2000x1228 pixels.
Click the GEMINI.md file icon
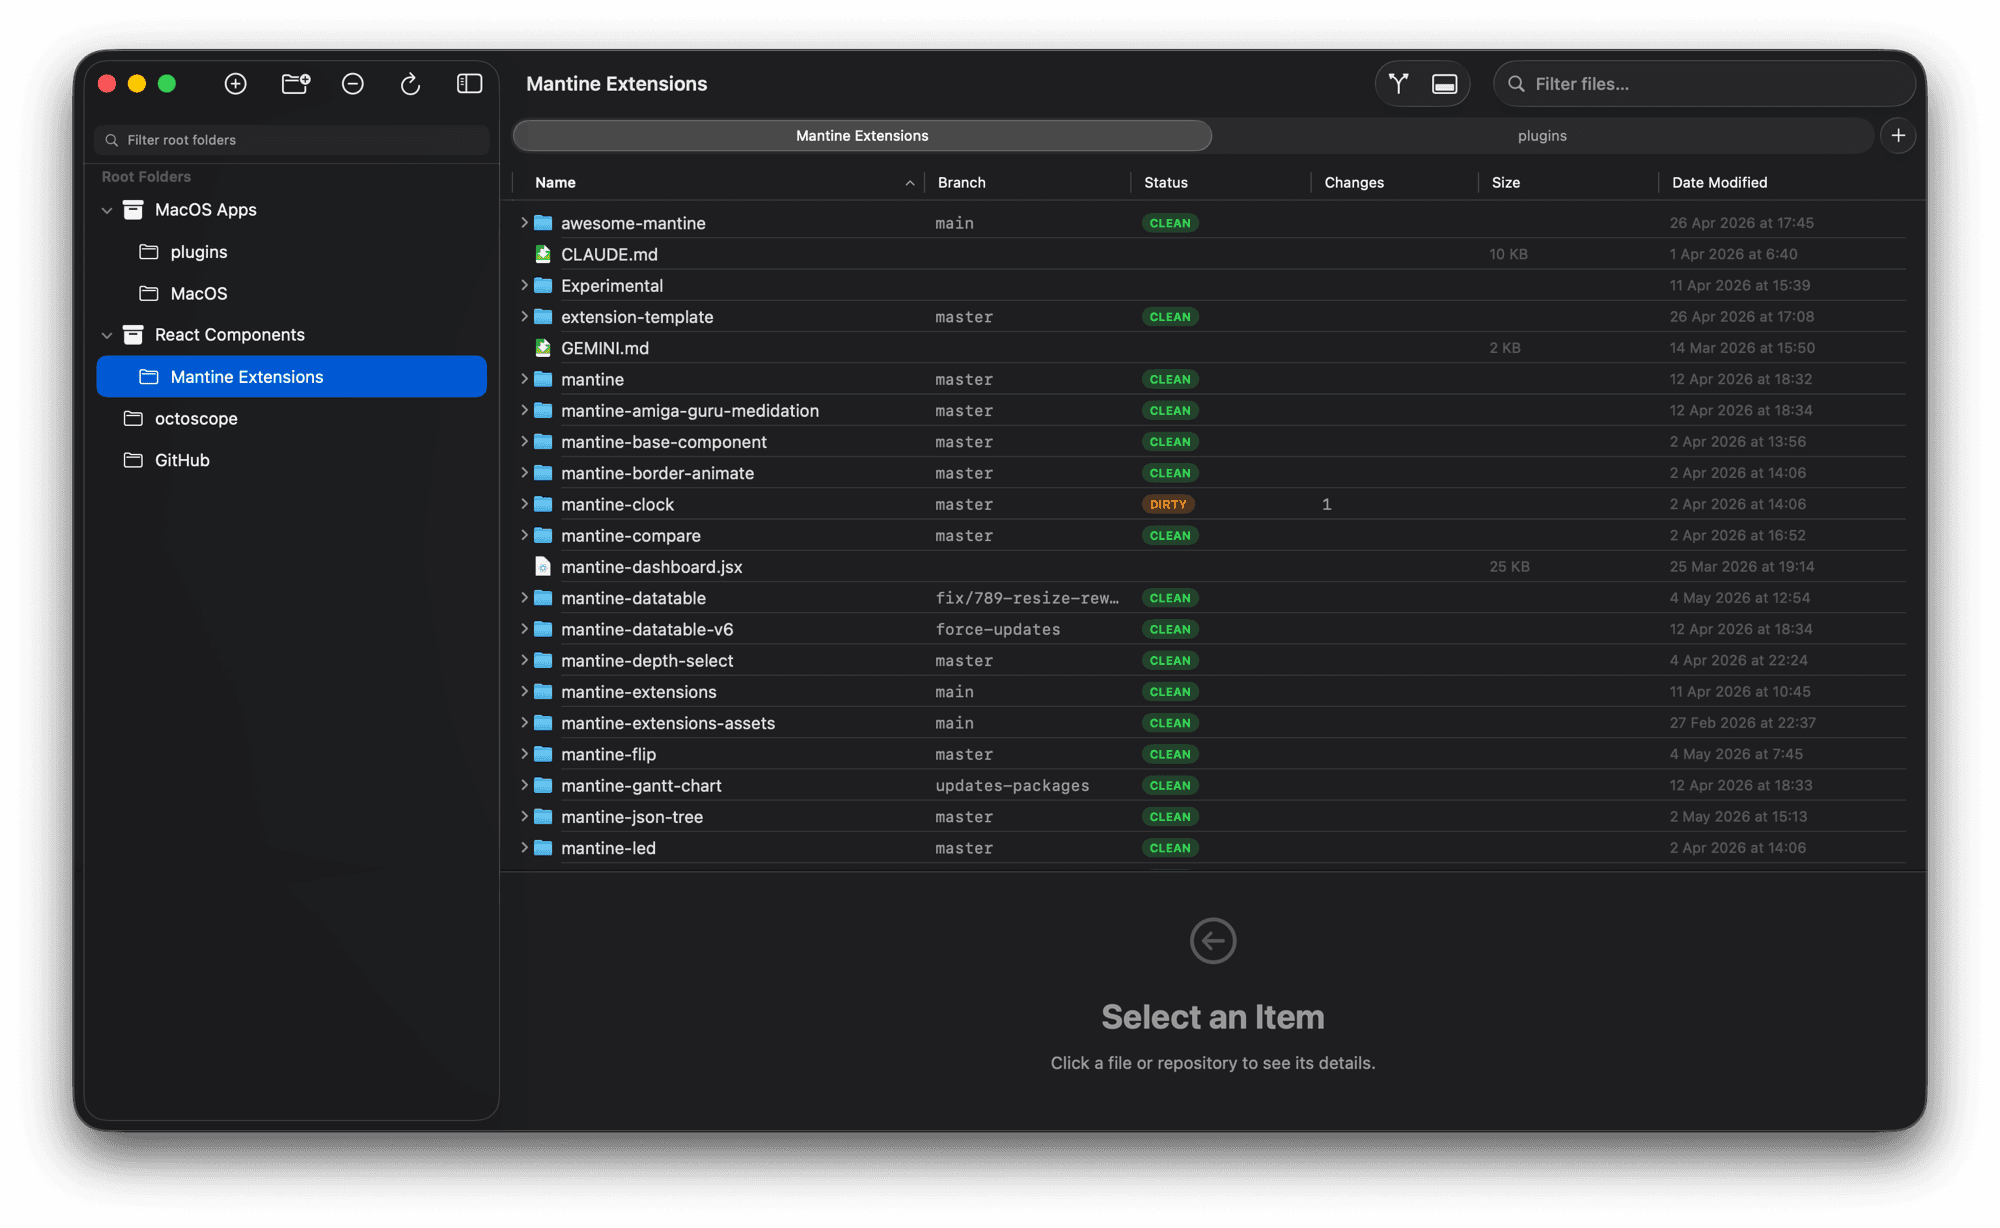[543, 348]
